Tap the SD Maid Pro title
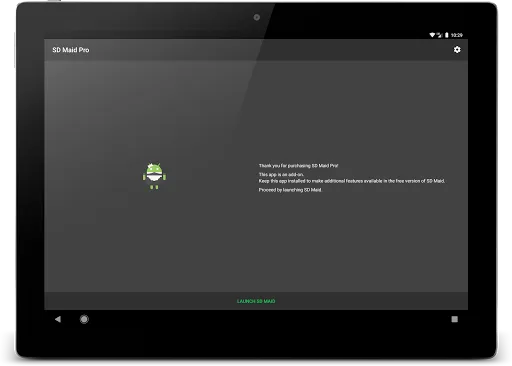 tap(71, 50)
